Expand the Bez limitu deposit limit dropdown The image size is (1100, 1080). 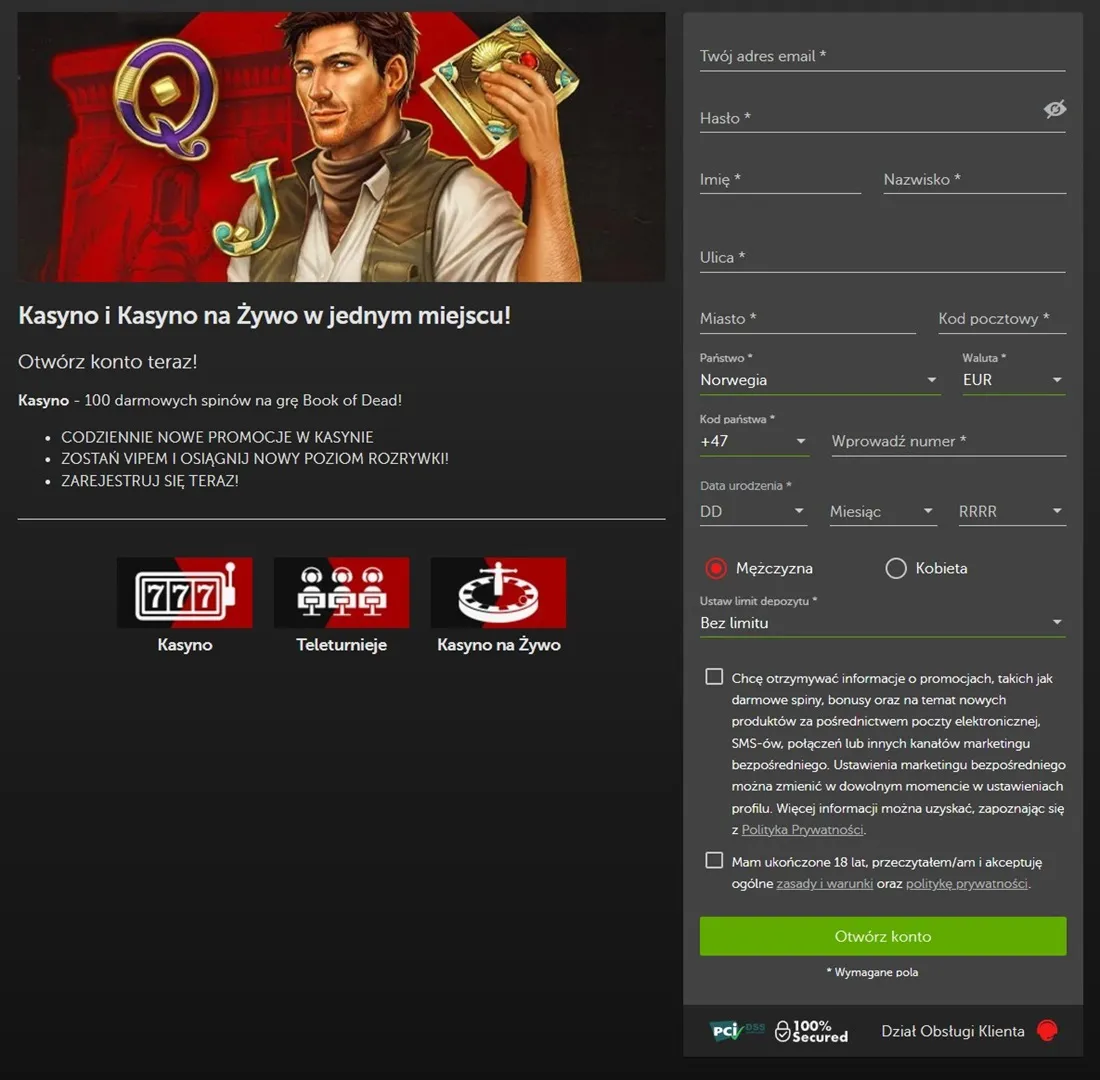click(x=883, y=623)
